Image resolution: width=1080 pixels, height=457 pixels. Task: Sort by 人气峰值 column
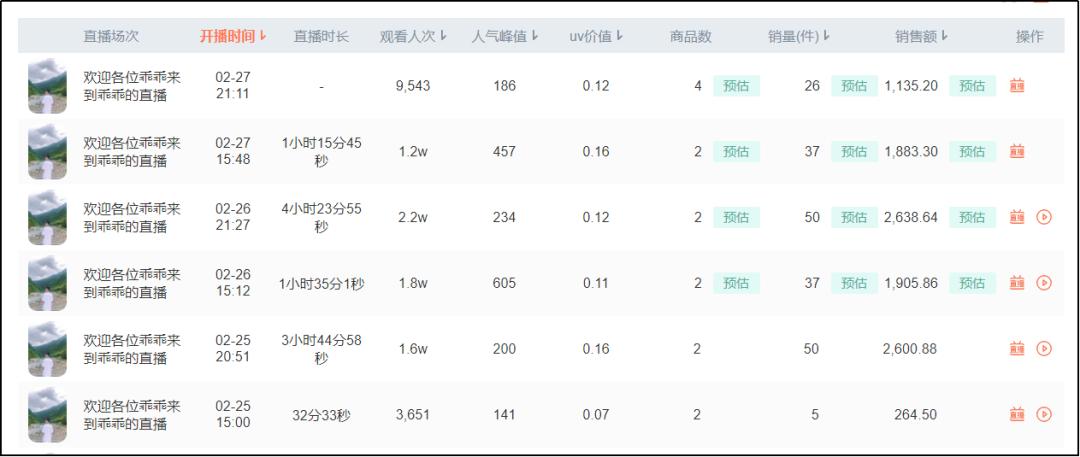(x=505, y=37)
